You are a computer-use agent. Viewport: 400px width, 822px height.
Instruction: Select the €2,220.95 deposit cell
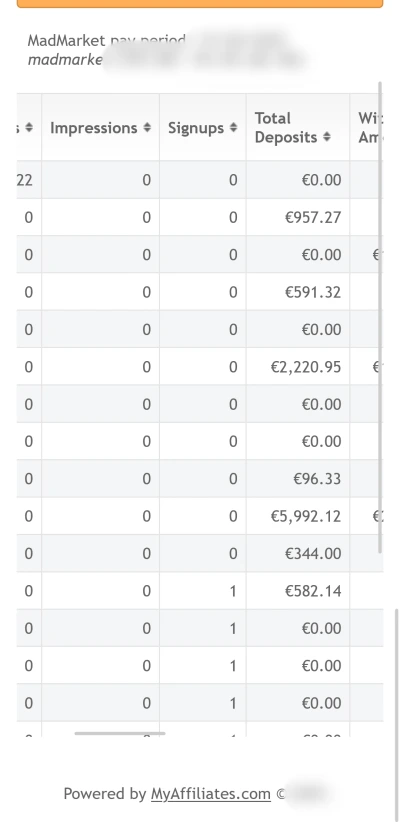click(298, 367)
